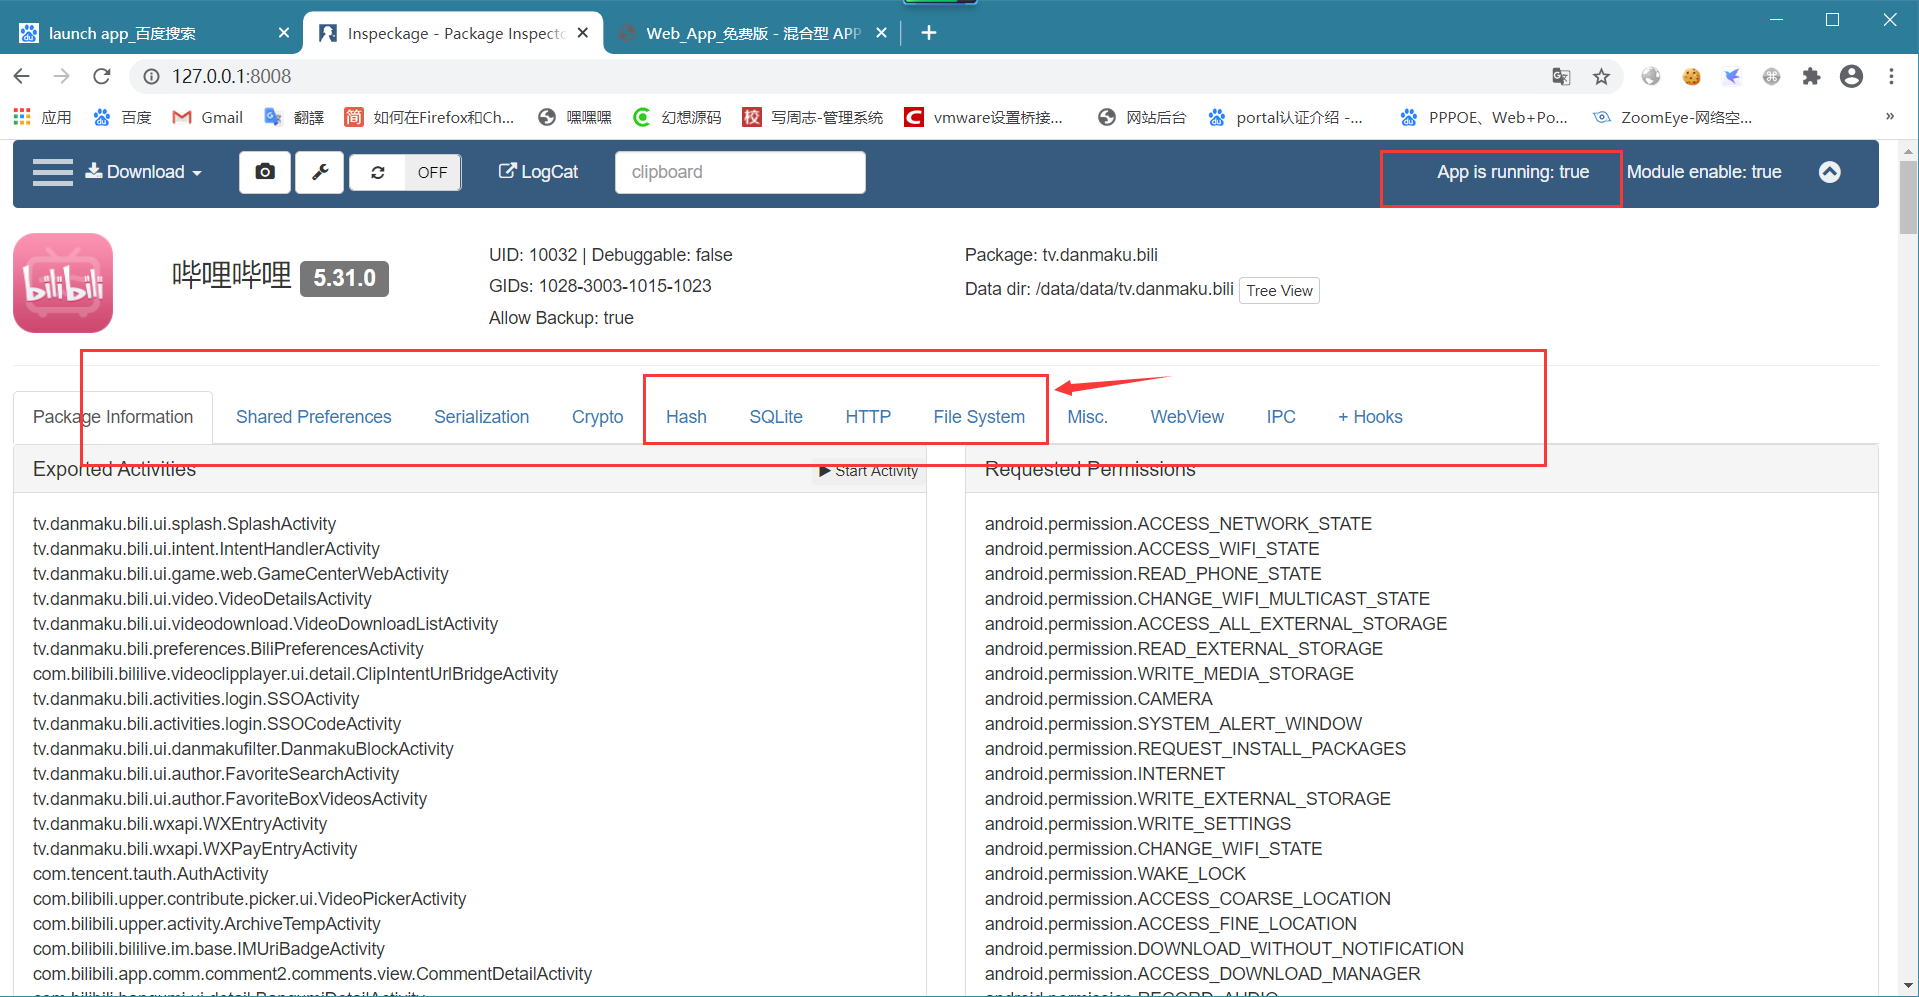Switch to Package Information tab
The image size is (1919, 997).
tap(113, 417)
